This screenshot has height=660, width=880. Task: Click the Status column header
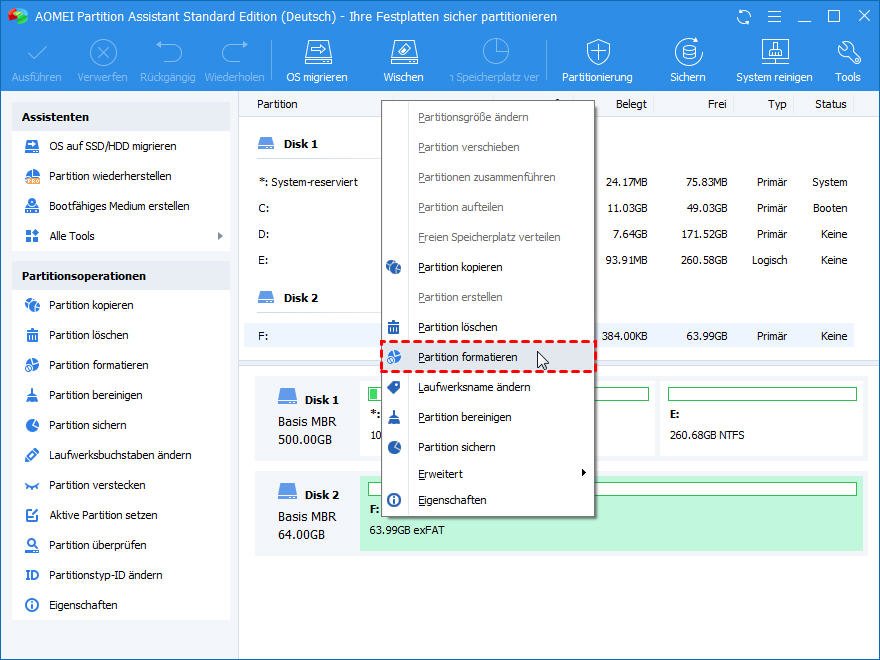click(831, 104)
